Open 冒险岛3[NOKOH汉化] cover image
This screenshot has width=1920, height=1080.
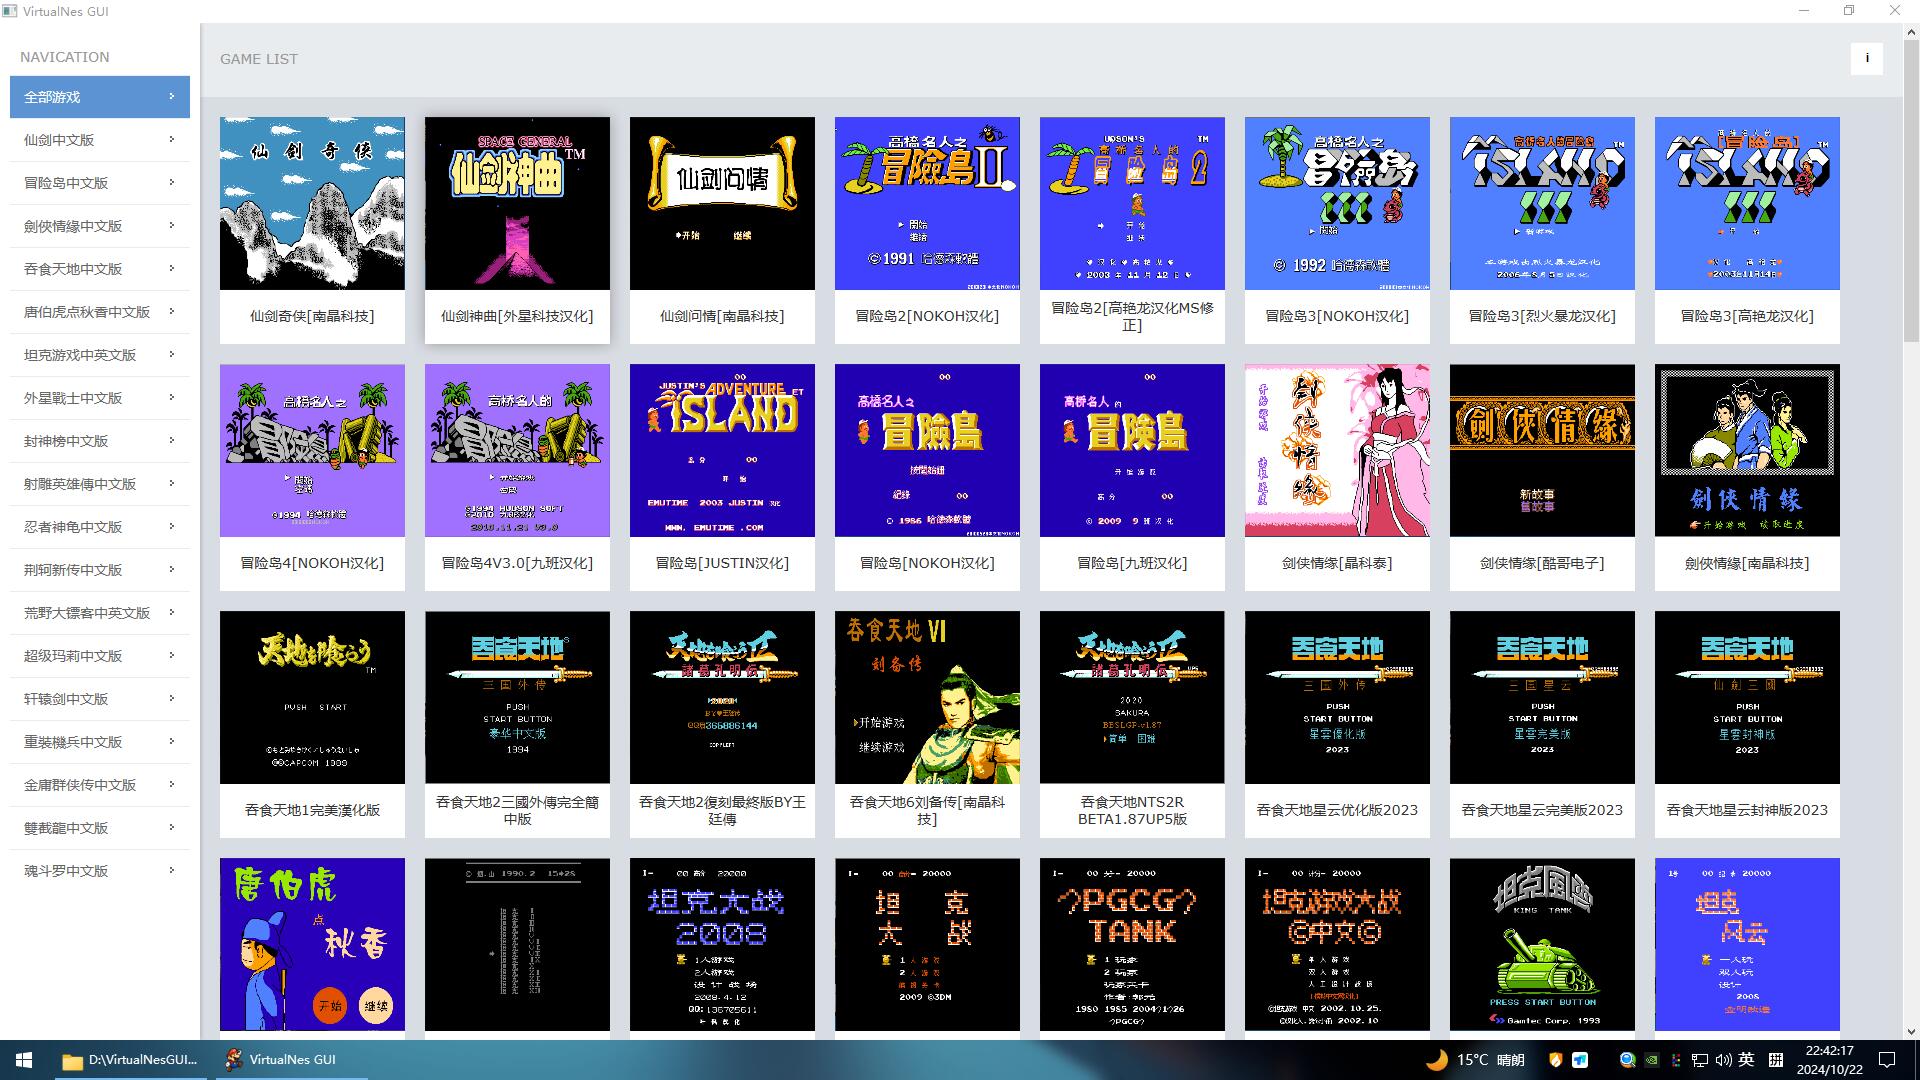point(1337,203)
